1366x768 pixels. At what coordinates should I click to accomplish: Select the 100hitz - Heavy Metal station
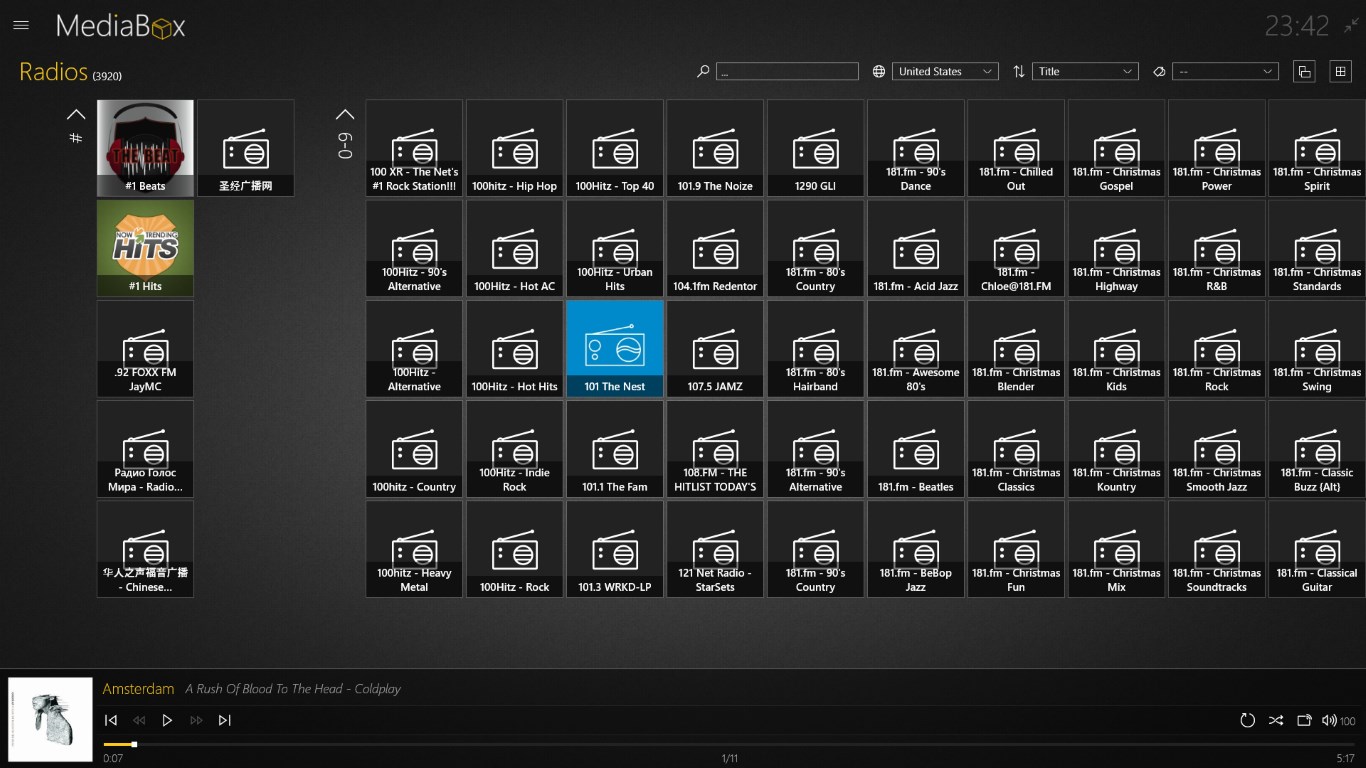[x=414, y=549]
